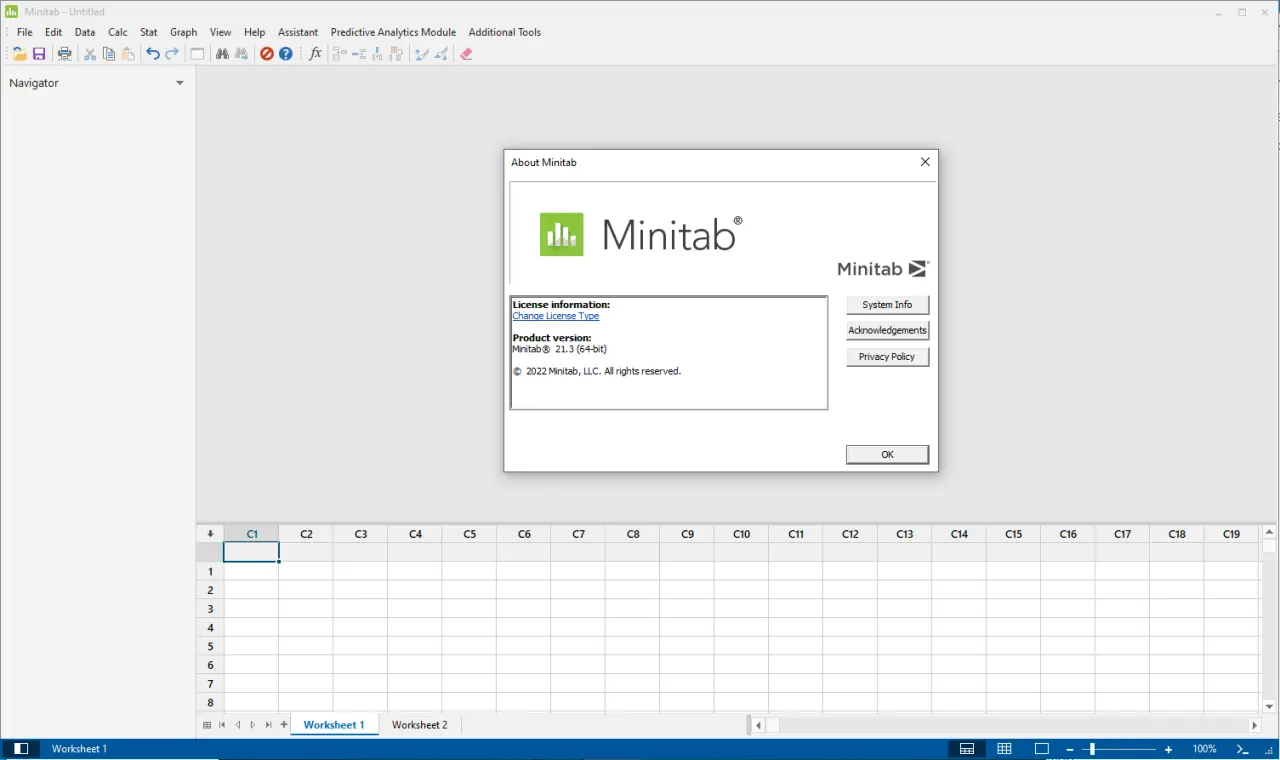This screenshot has height=760, width=1280.
Task: Select the C1 column name cell
Action: click(251, 552)
